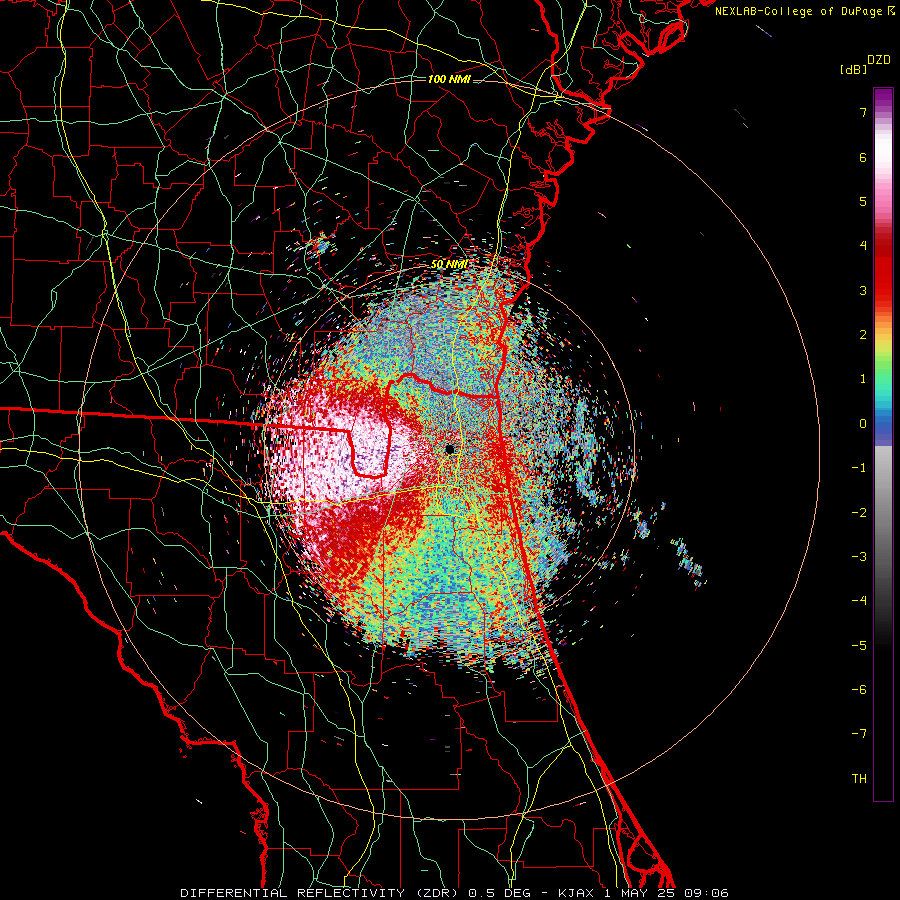Screen dimensions: 900x900
Task: Click the 1 value on color scale
Action: click(863, 379)
